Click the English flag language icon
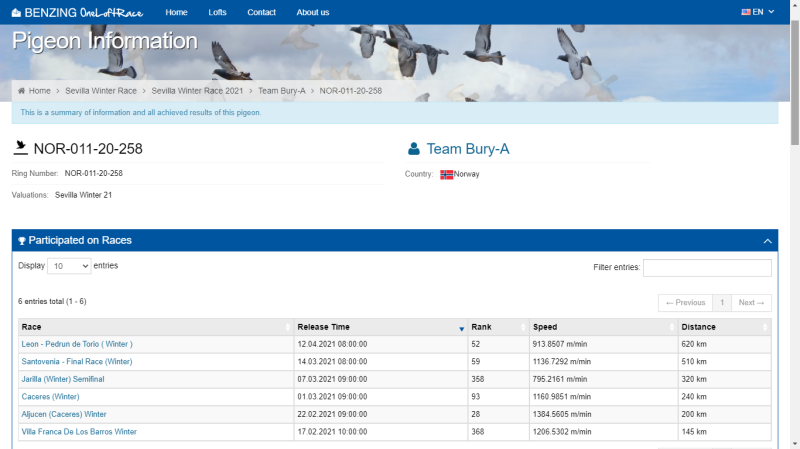Screen dimensions: 800x449 click(x=746, y=12)
